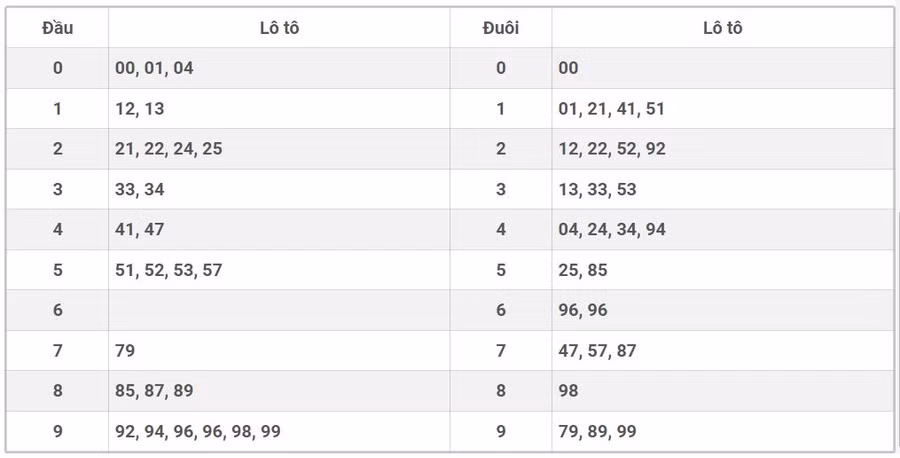The image size is (900, 458).
Task: Click the 21, 22, 24, 25 cell
Action: (169, 149)
